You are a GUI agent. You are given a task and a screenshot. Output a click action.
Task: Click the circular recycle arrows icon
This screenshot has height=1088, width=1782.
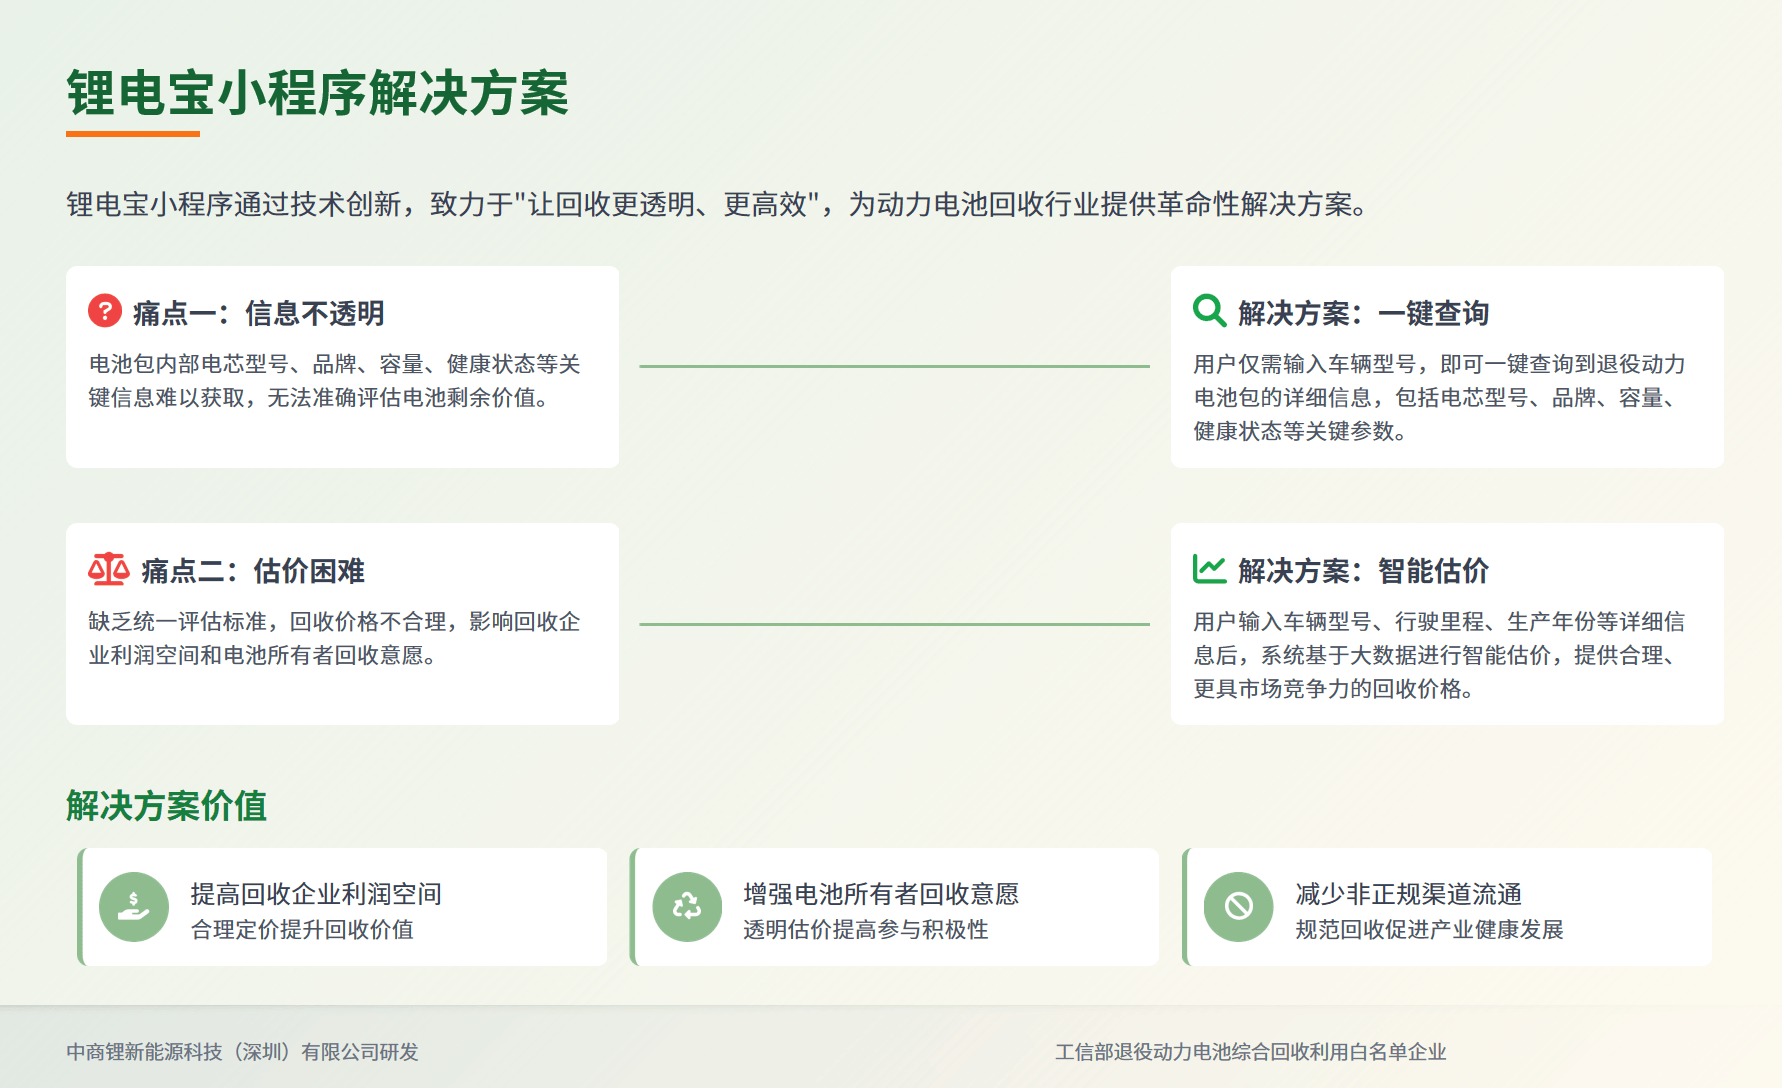click(x=687, y=907)
